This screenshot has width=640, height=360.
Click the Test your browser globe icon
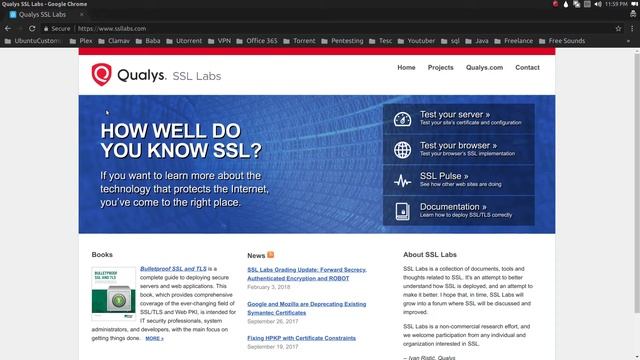[x=402, y=150]
